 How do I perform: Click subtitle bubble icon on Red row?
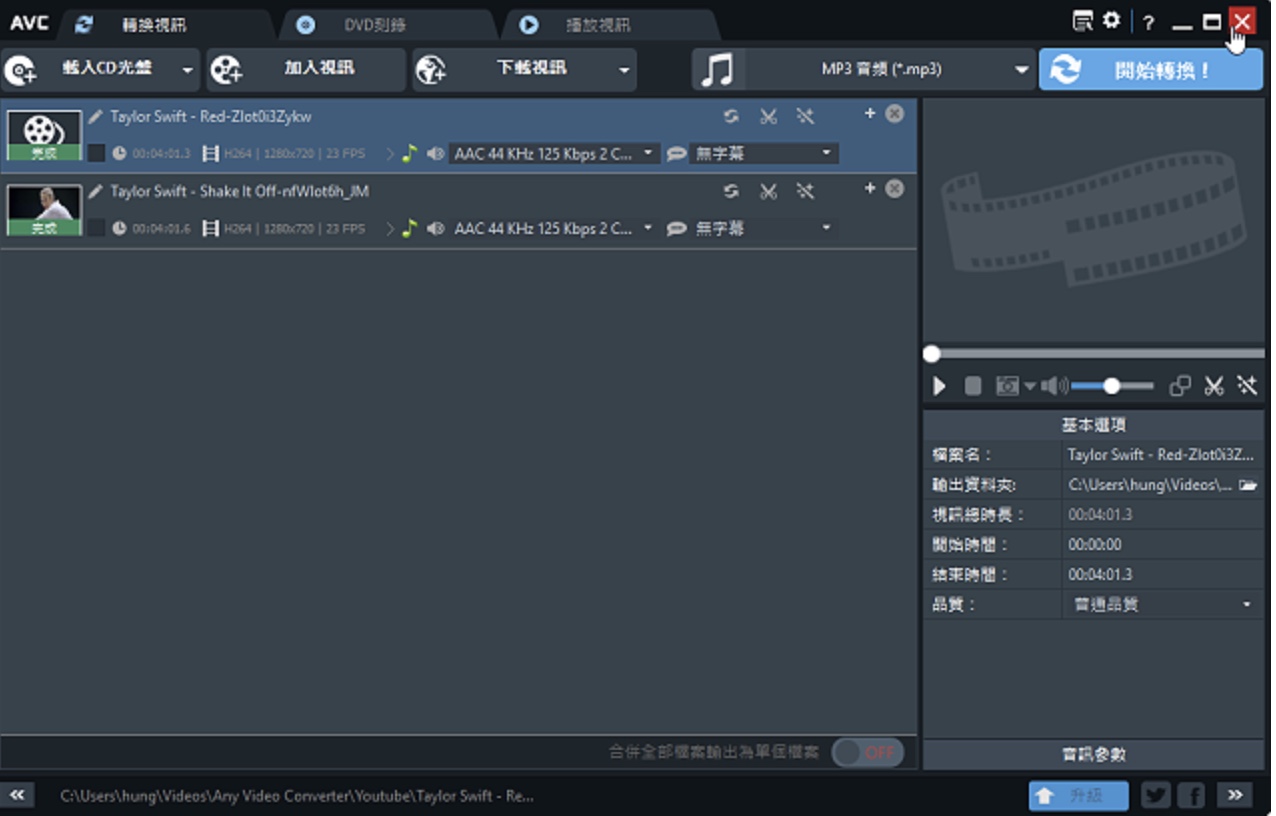click(677, 154)
